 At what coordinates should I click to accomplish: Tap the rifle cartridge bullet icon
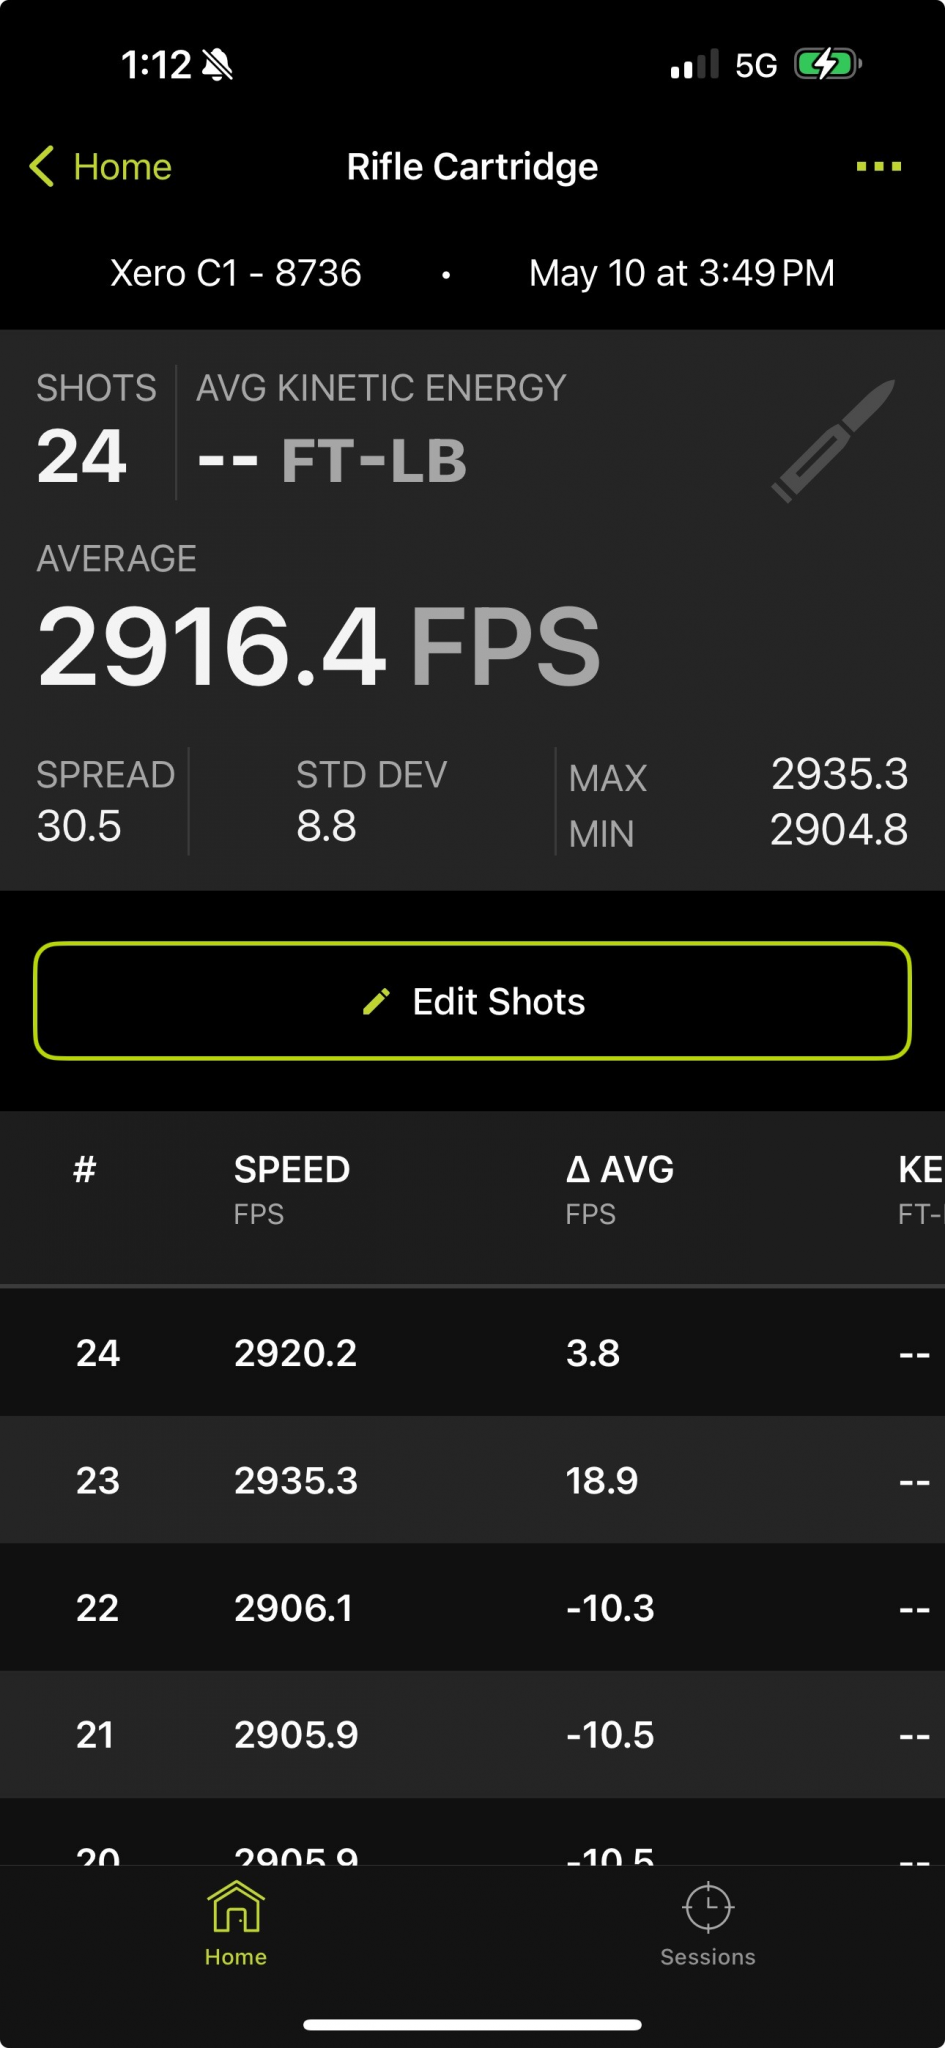tap(833, 440)
